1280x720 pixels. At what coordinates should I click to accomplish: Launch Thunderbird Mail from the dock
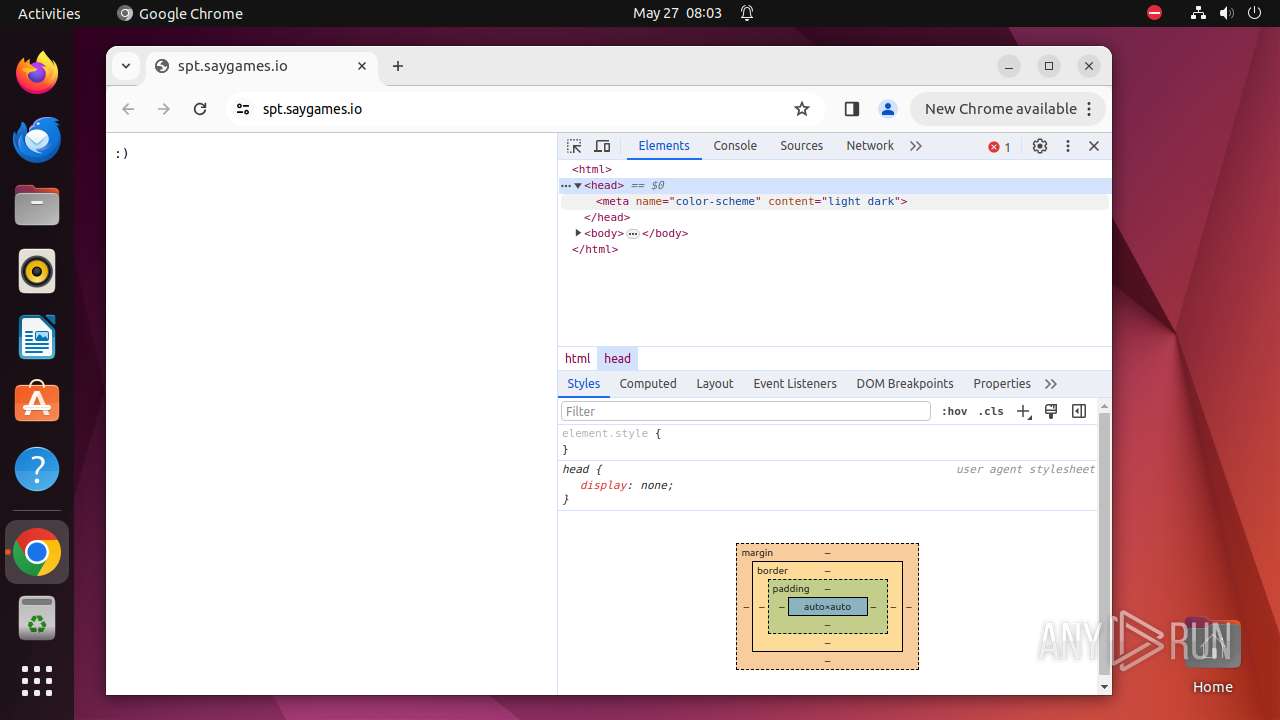(x=37, y=139)
